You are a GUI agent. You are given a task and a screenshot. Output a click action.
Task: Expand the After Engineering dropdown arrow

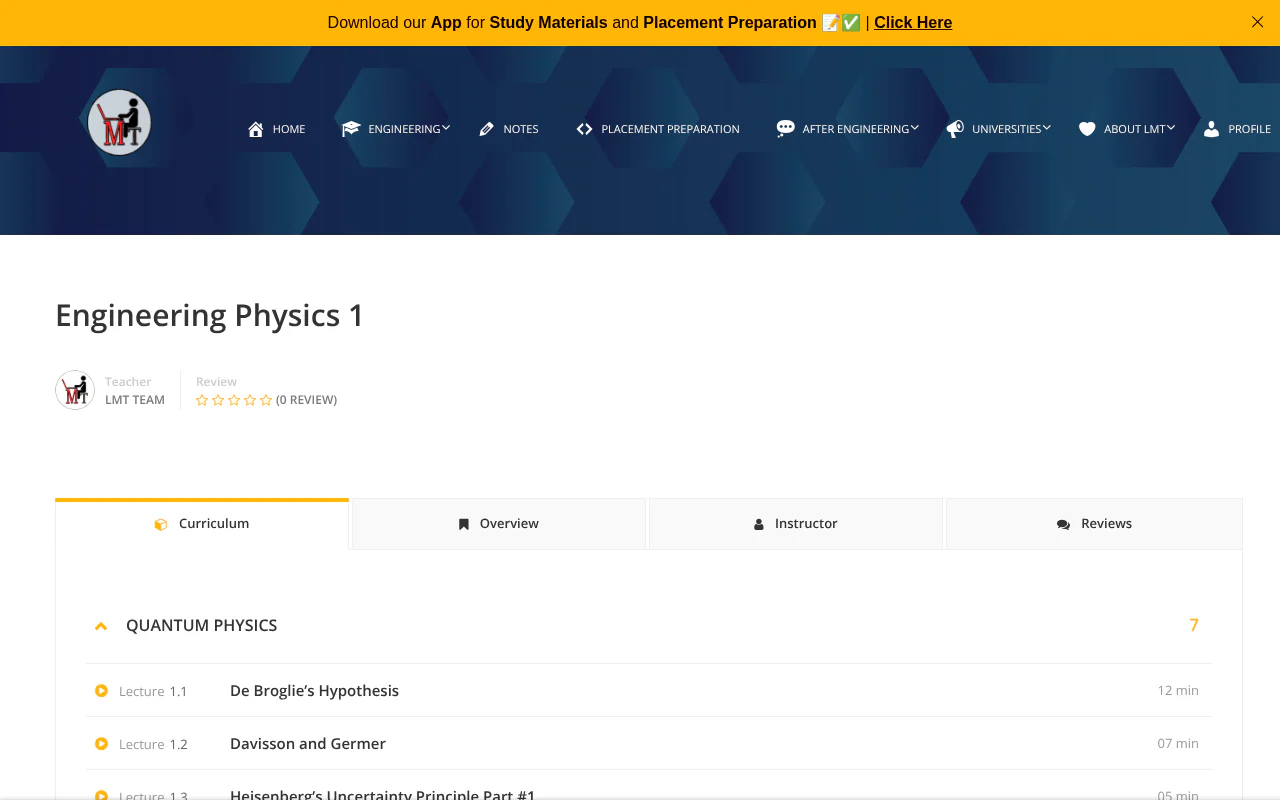[915, 128]
